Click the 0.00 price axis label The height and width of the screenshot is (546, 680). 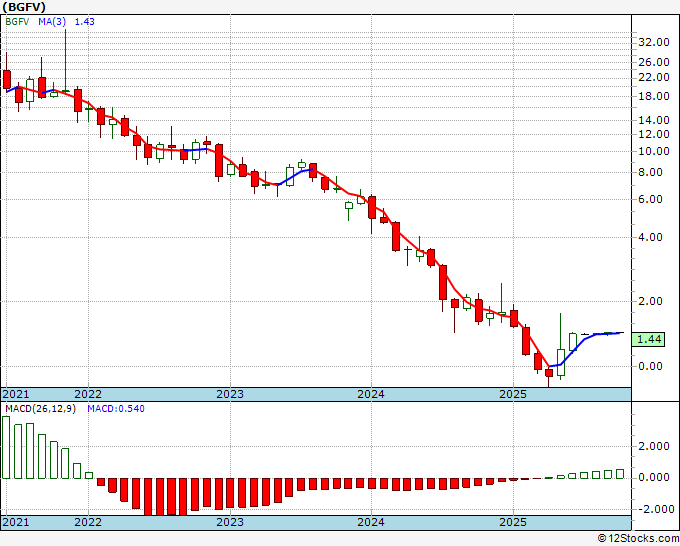(650, 366)
